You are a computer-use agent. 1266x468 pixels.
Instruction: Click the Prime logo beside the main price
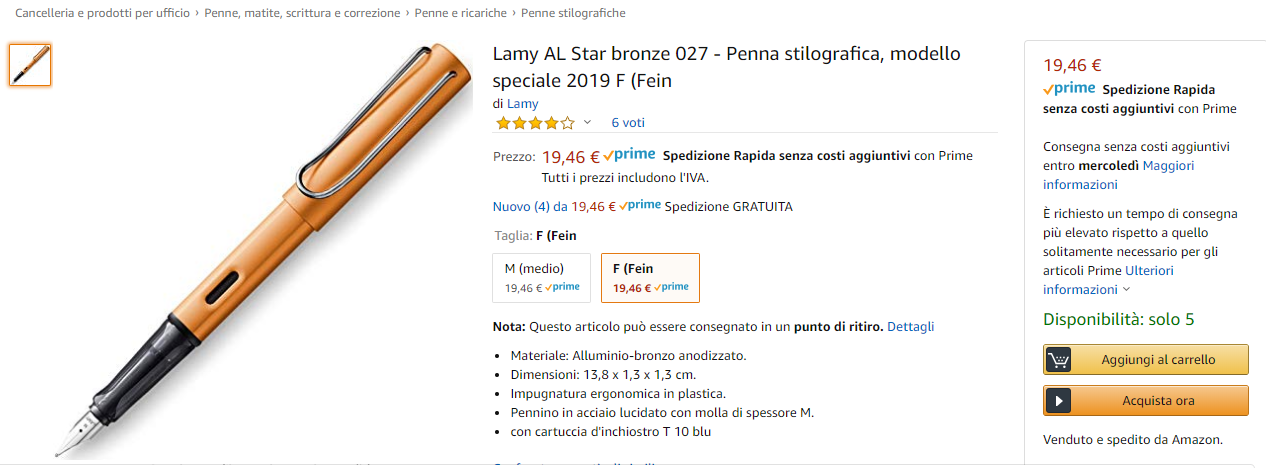(x=629, y=155)
